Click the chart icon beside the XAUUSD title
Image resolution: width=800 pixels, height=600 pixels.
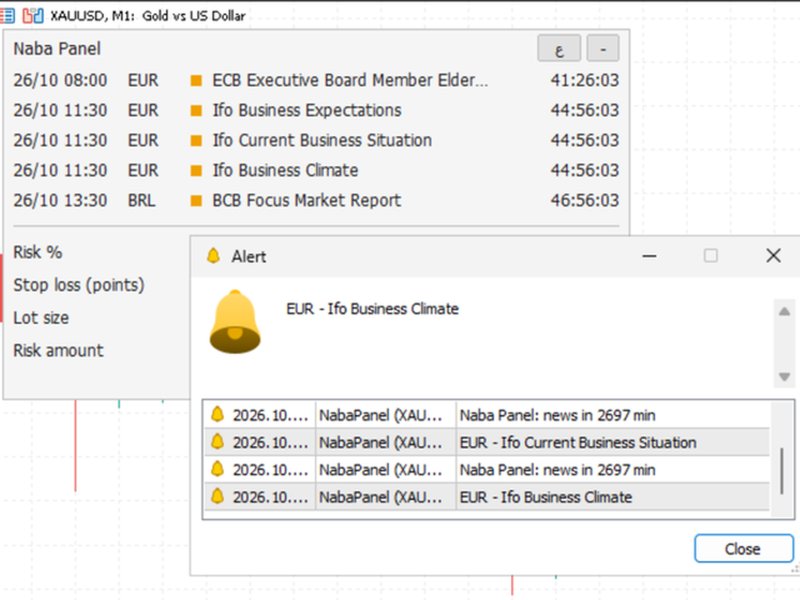tap(33, 16)
